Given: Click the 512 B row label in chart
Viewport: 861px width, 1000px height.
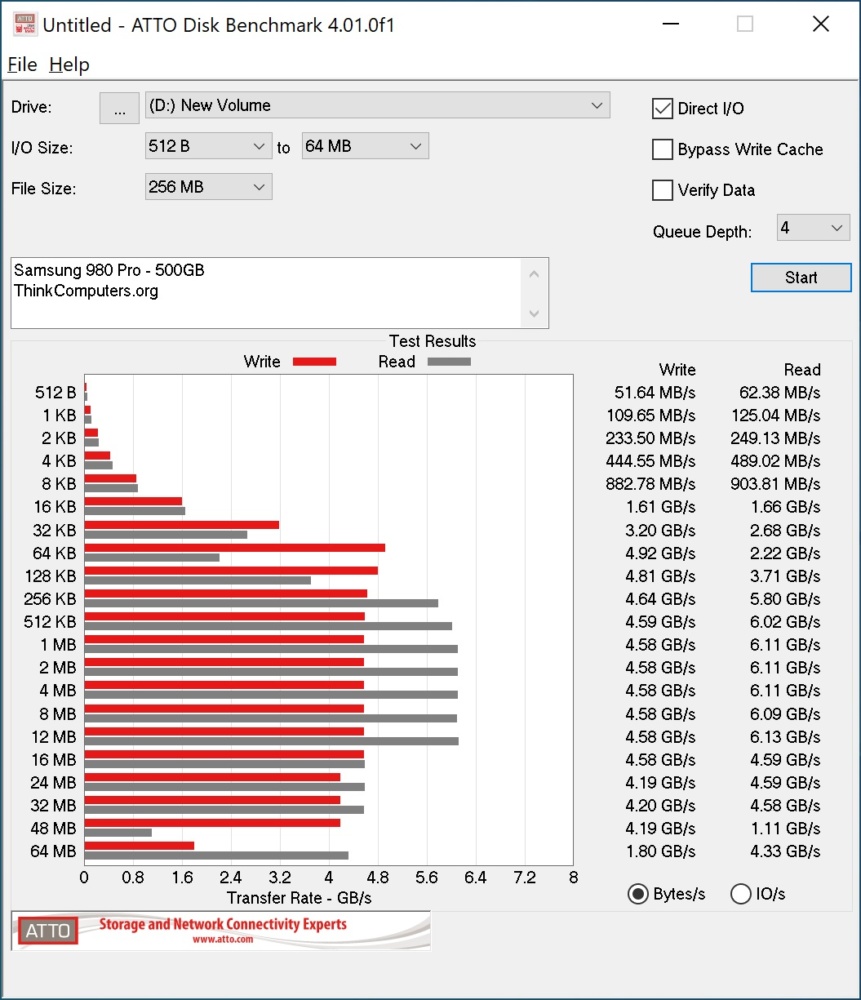Looking at the screenshot, I should [55, 392].
